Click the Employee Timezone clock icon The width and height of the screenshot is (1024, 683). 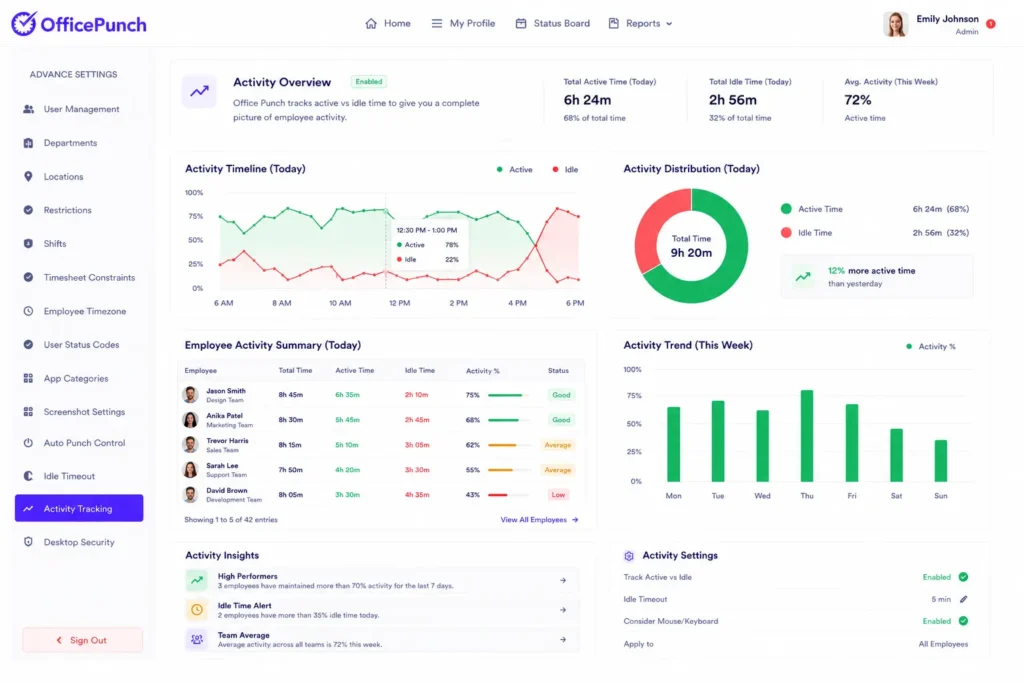28,311
